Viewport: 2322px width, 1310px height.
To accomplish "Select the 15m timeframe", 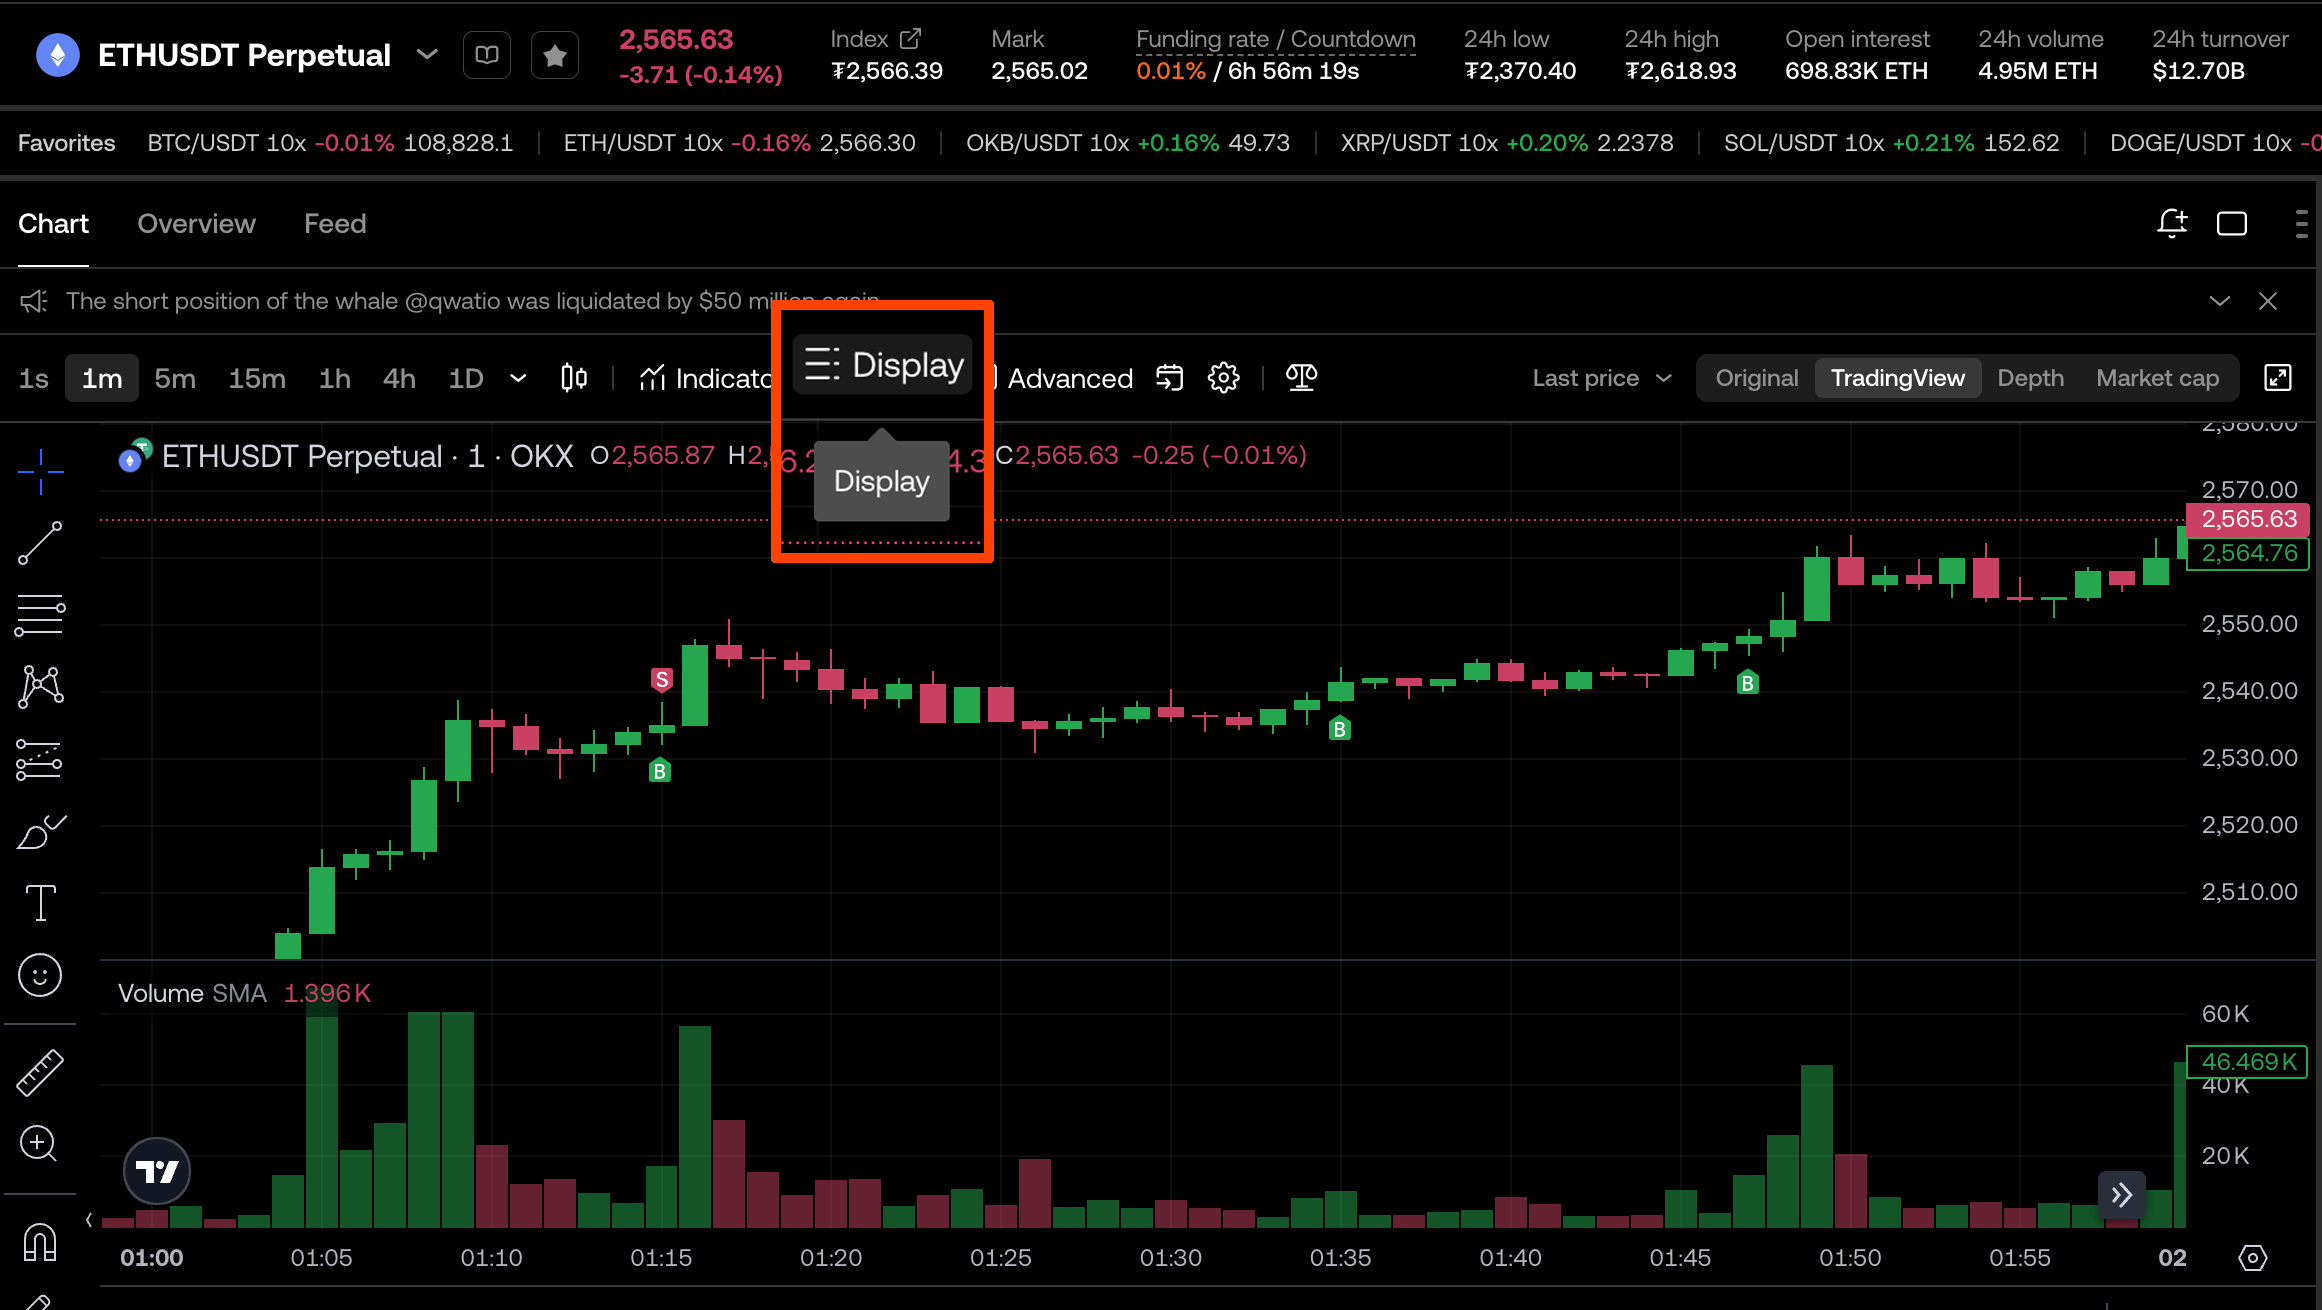I will point(257,378).
